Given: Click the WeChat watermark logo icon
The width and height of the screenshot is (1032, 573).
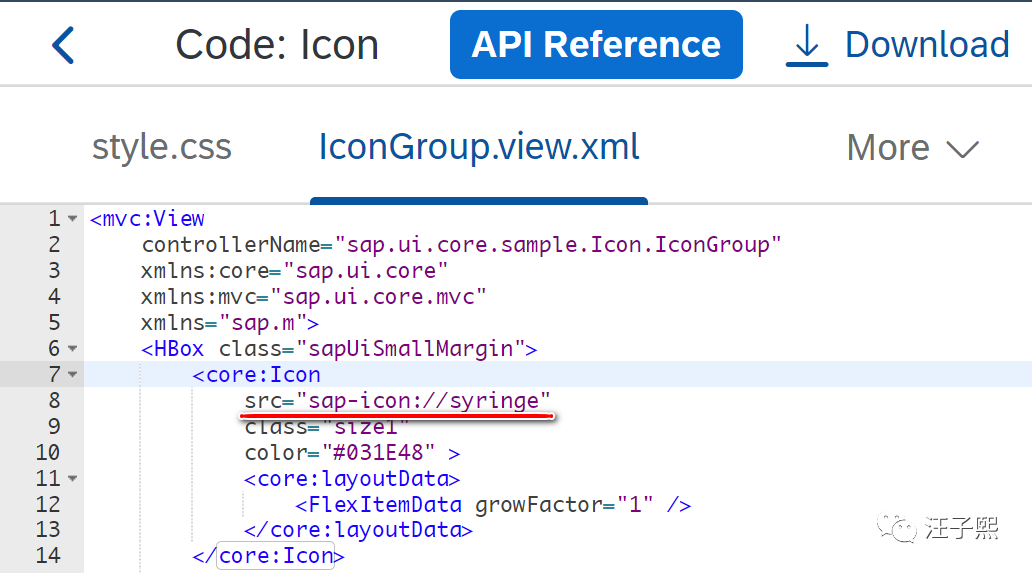Looking at the screenshot, I should click(x=897, y=526).
